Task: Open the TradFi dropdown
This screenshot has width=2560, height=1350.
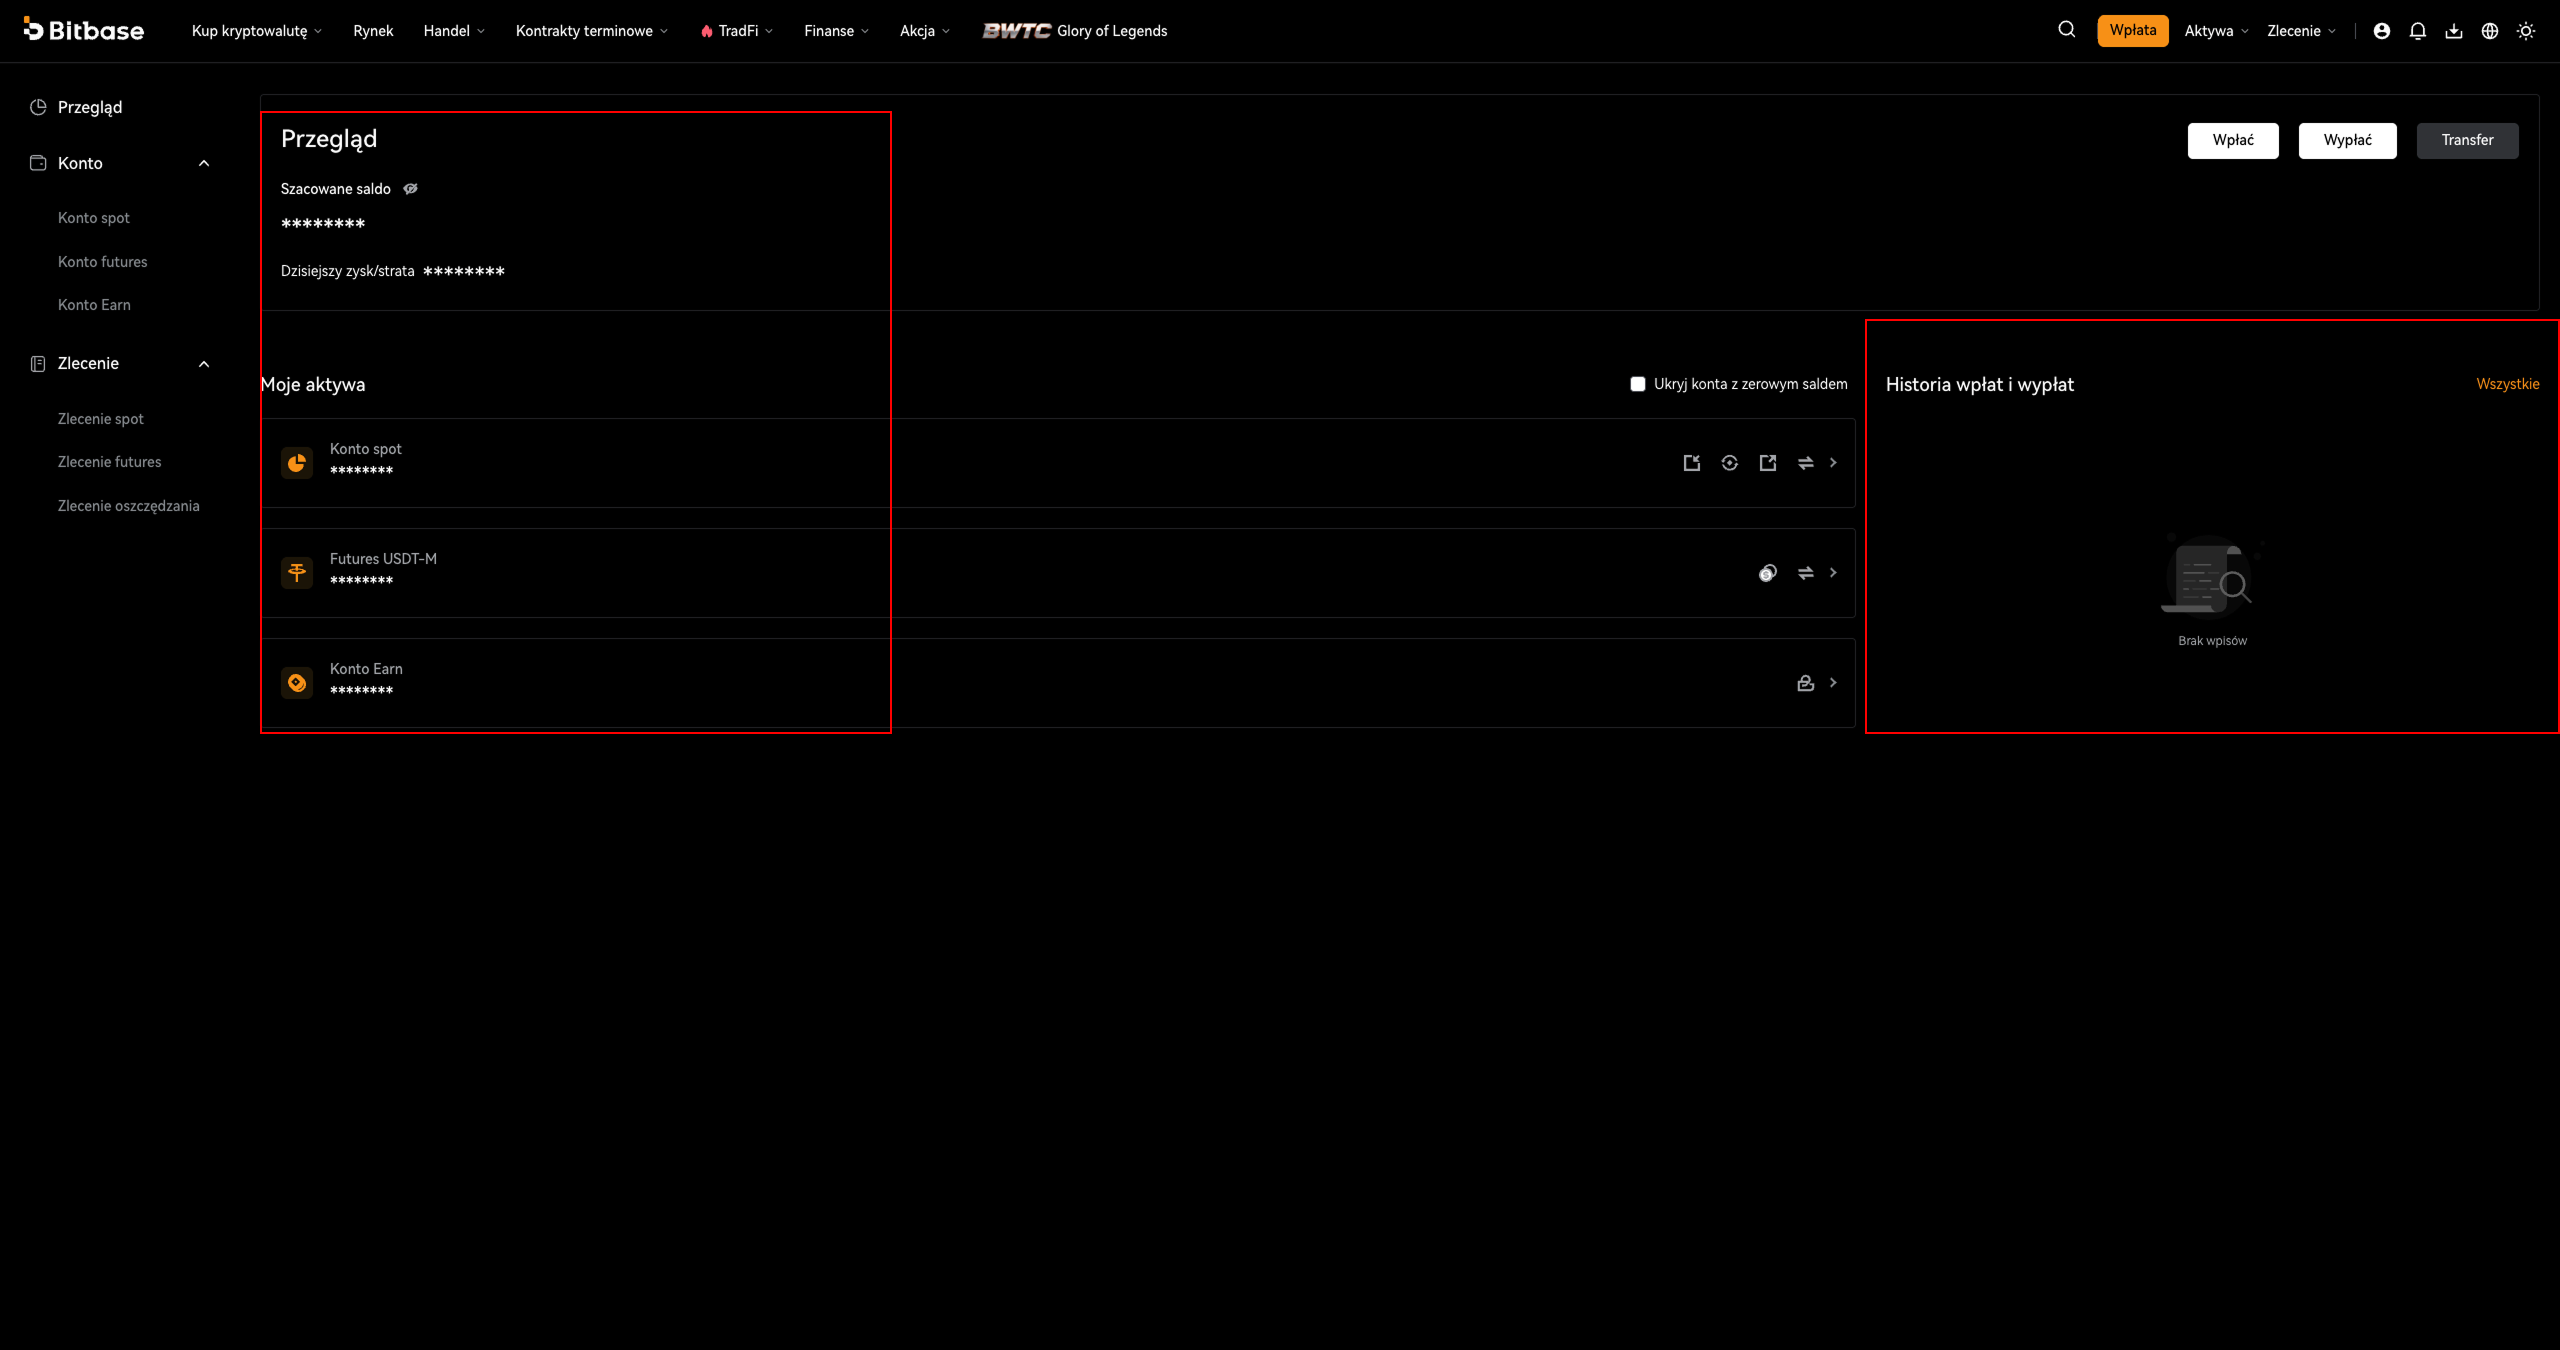Action: point(737,31)
